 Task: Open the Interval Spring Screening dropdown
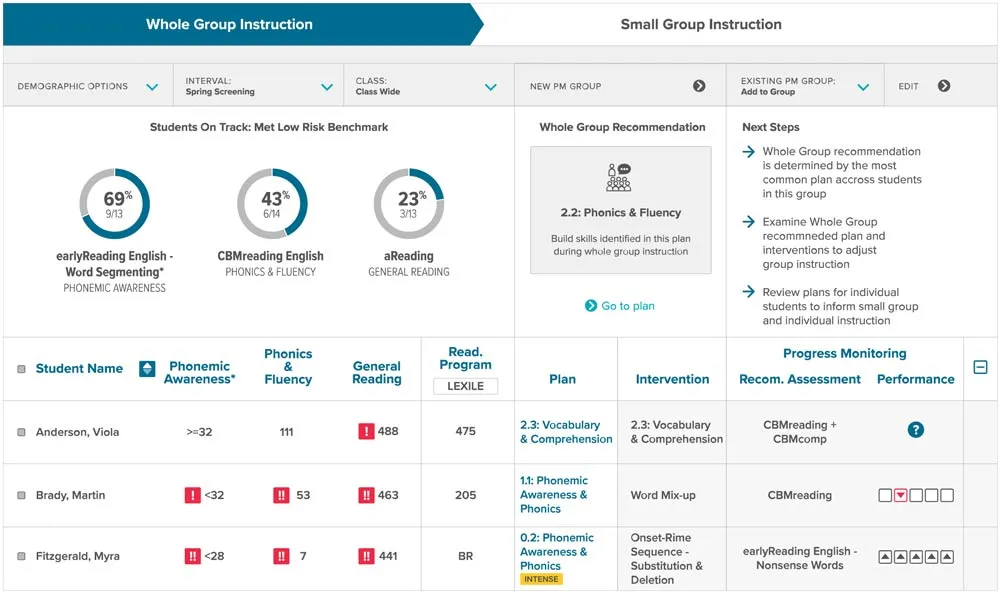click(x=327, y=87)
